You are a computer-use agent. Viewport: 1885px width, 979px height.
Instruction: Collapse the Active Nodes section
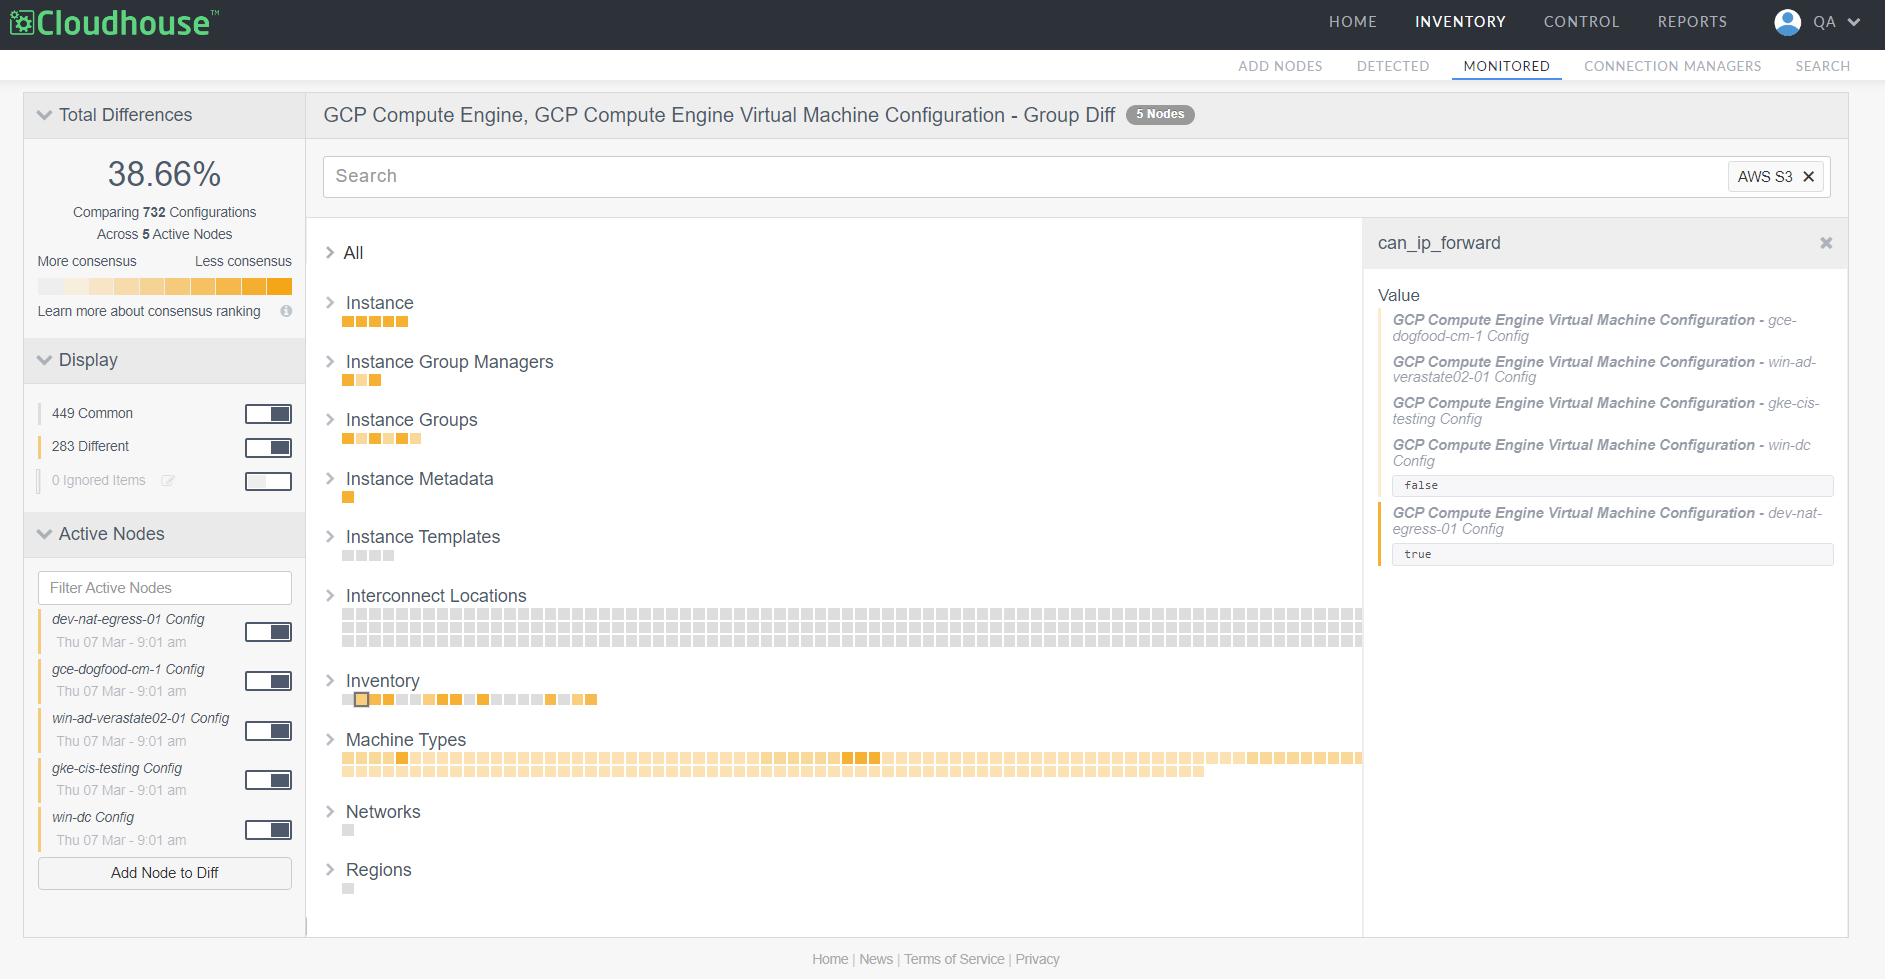[x=44, y=534]
